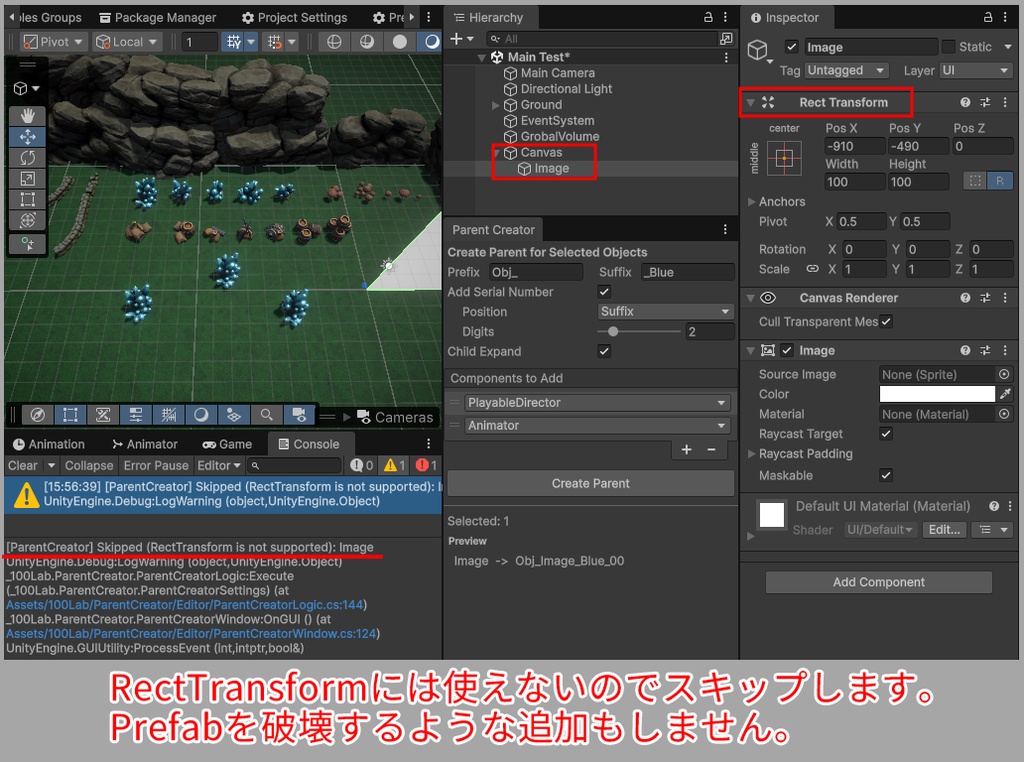Viewport: 1024px width, 762px height.
Task: Open custom editor tools icon
Action: (x=27, y=244)
